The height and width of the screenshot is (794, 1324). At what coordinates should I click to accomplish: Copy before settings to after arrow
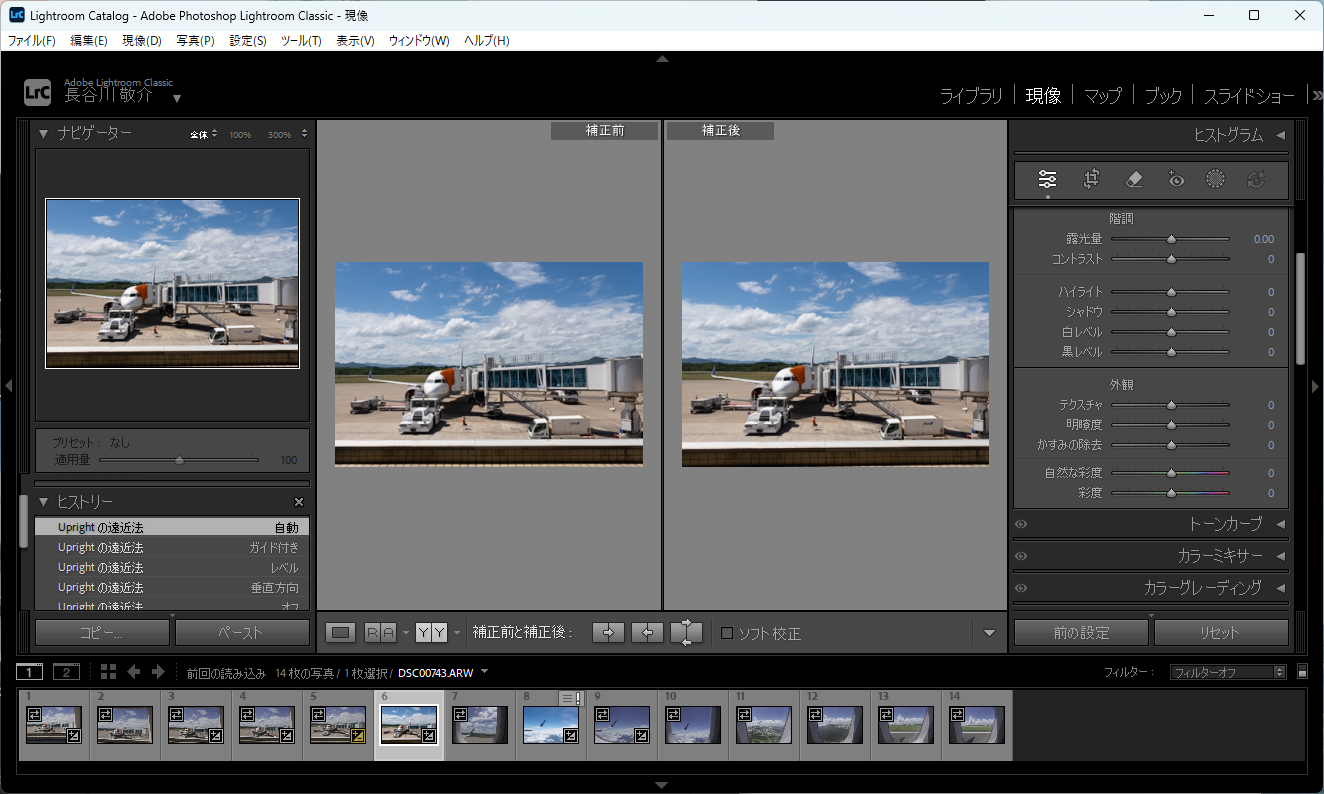608,632
